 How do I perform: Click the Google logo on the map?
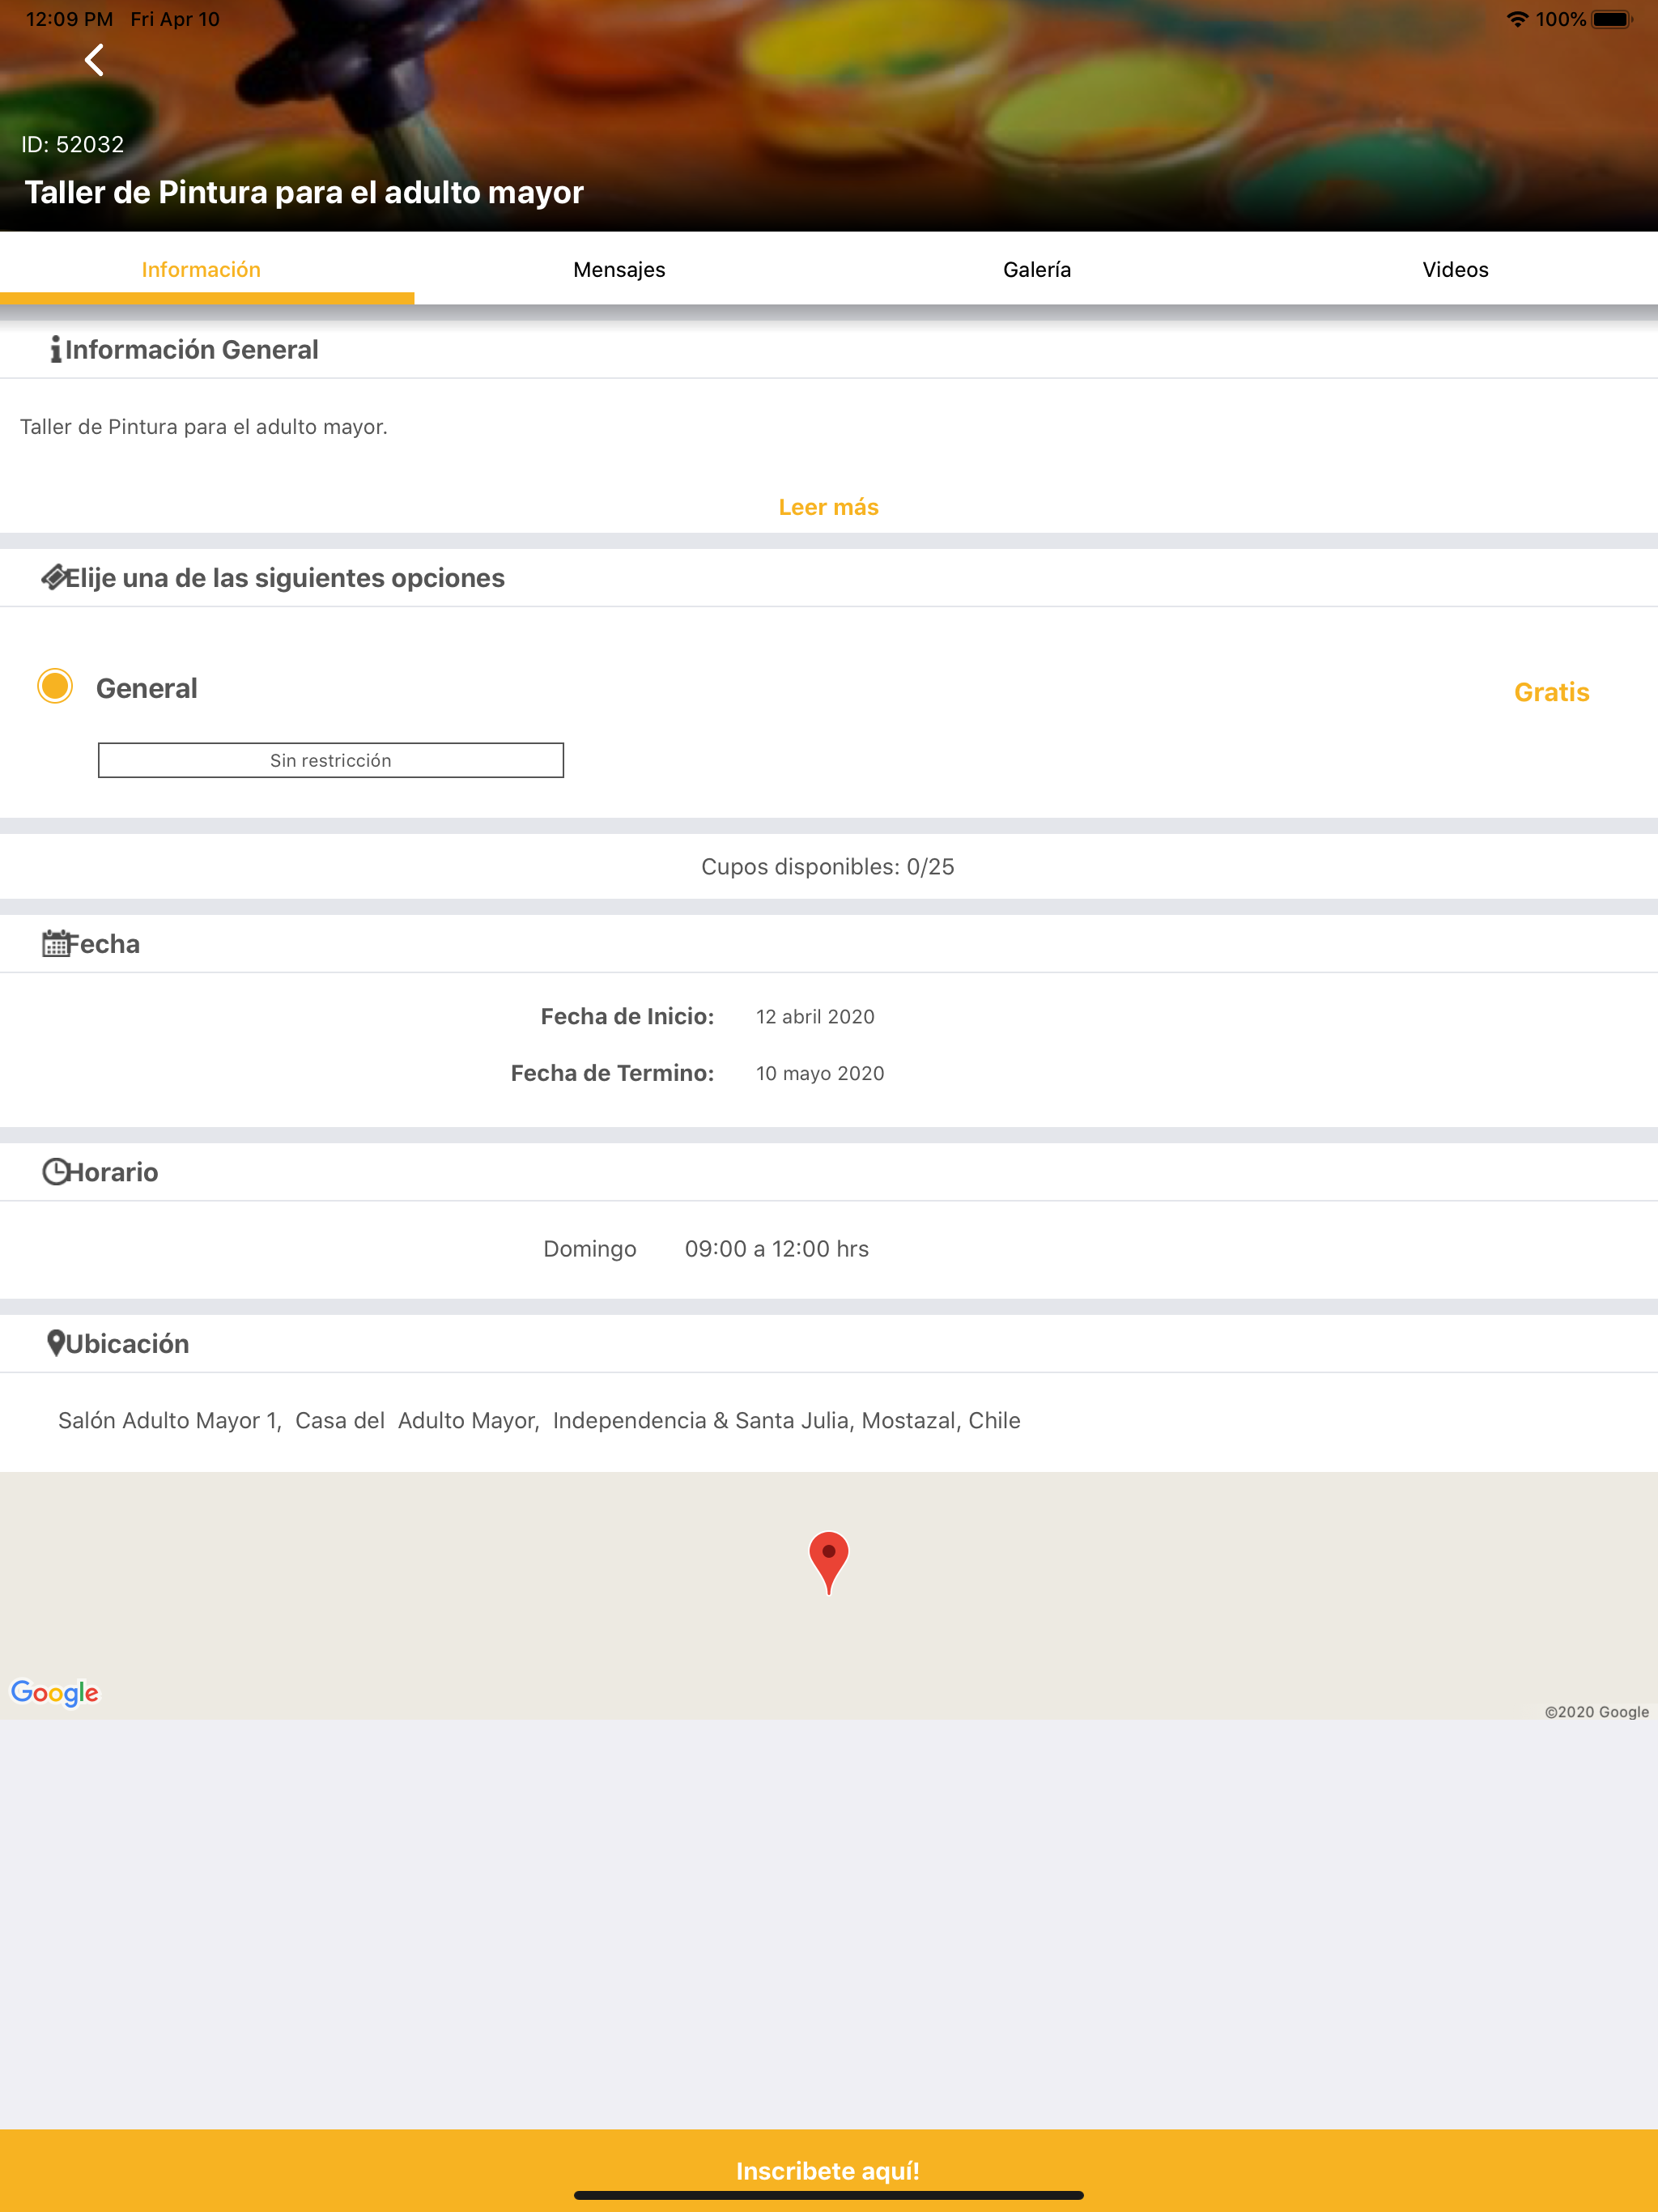pos(55,1692)
